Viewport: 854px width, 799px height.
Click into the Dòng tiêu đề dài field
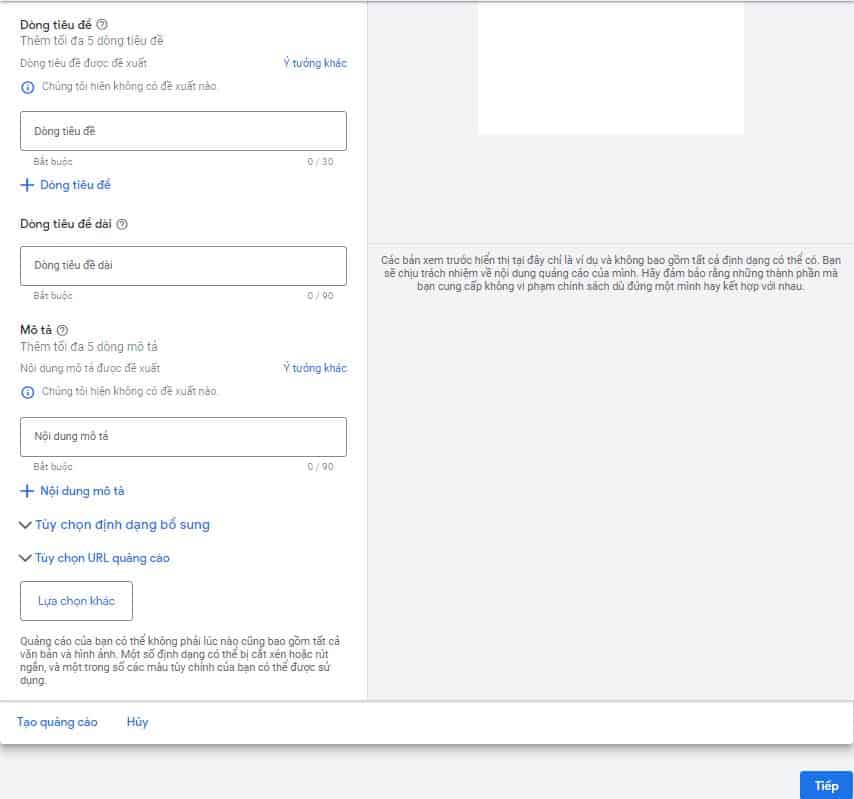coord(183,266)
